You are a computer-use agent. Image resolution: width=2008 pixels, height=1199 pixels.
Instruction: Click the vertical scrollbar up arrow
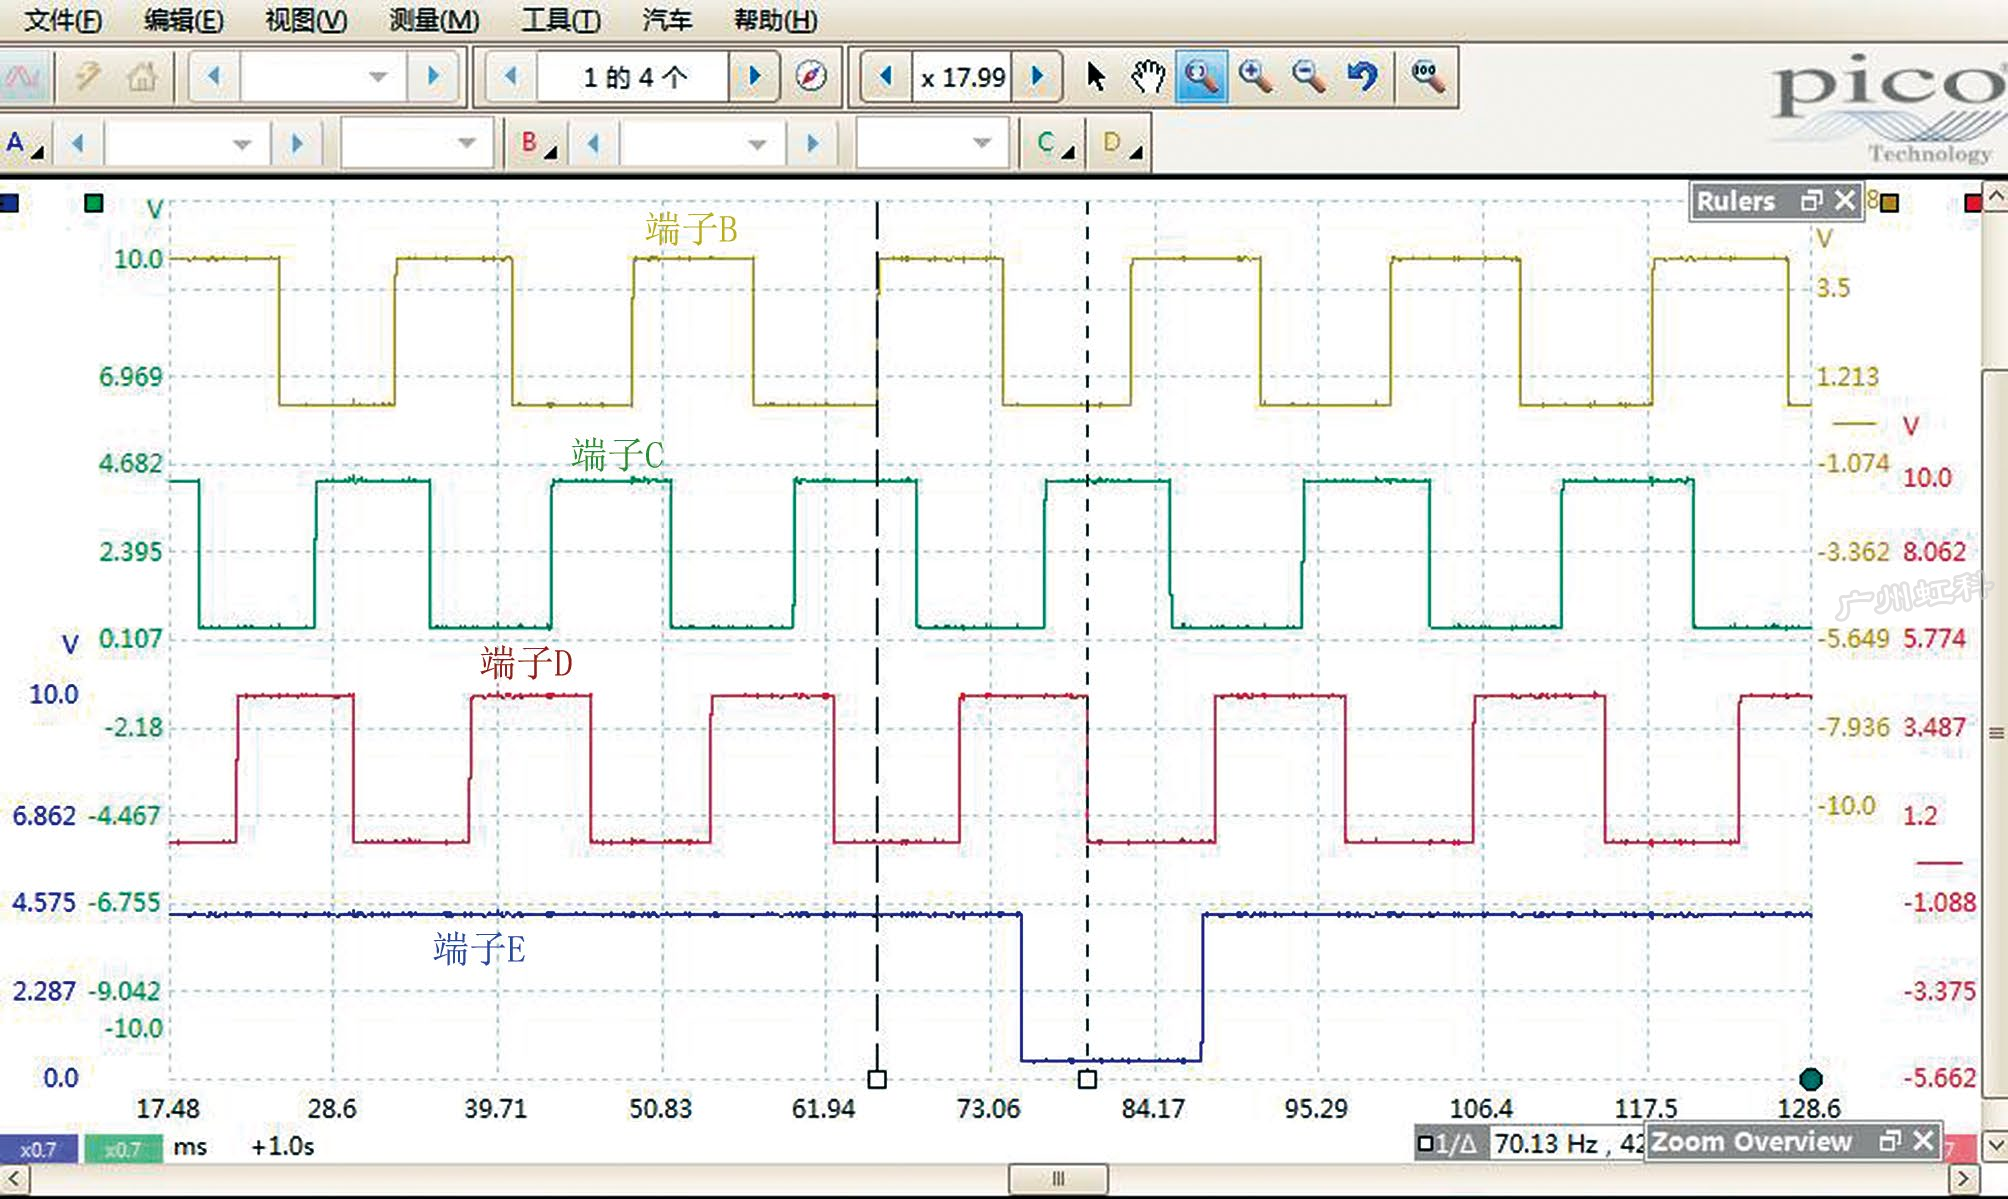(x=1995, y=196)
